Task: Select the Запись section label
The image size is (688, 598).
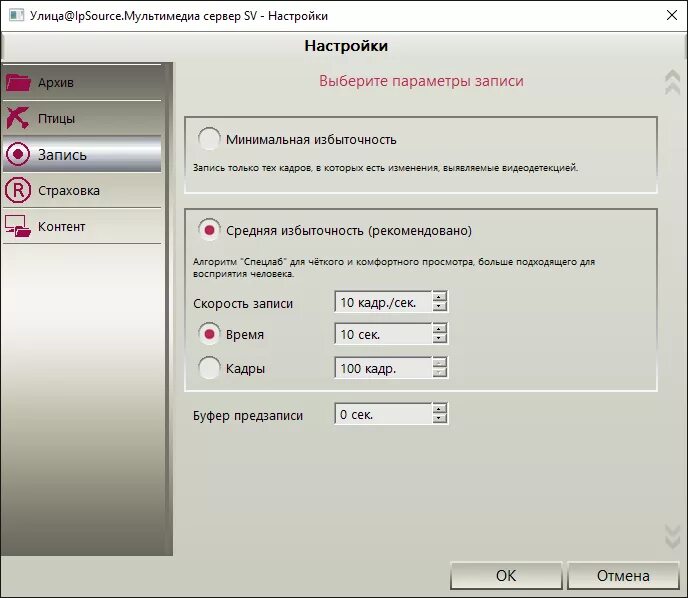Action: pos(62,155)
